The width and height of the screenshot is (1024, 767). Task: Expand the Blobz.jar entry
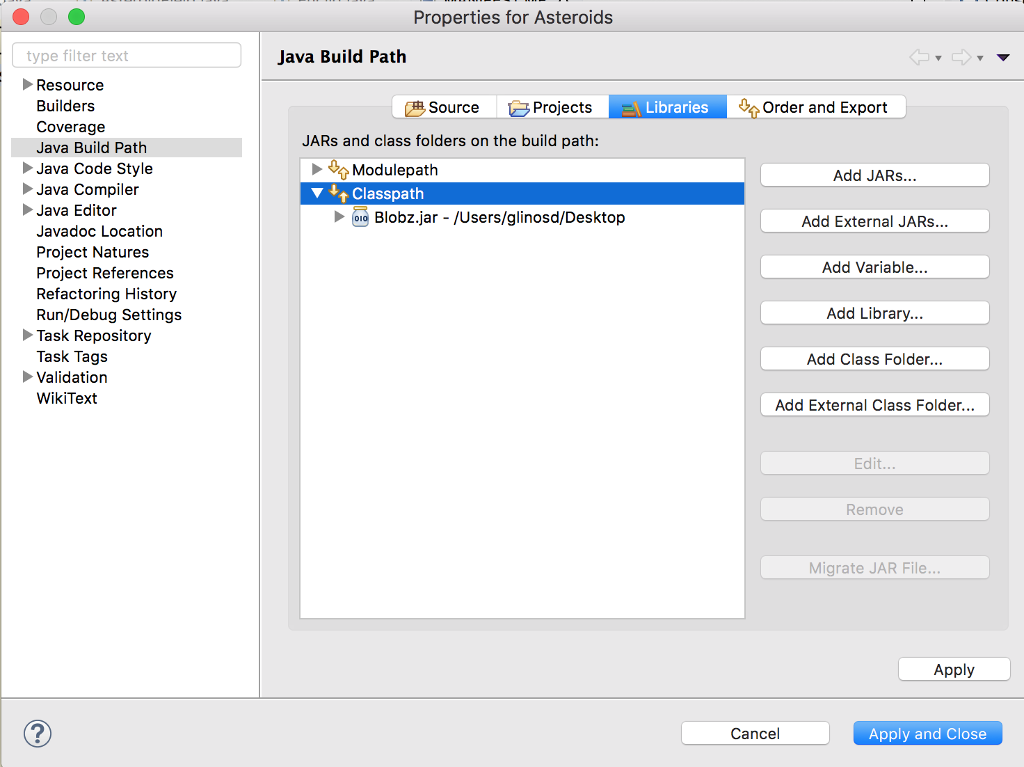(339, 218)
